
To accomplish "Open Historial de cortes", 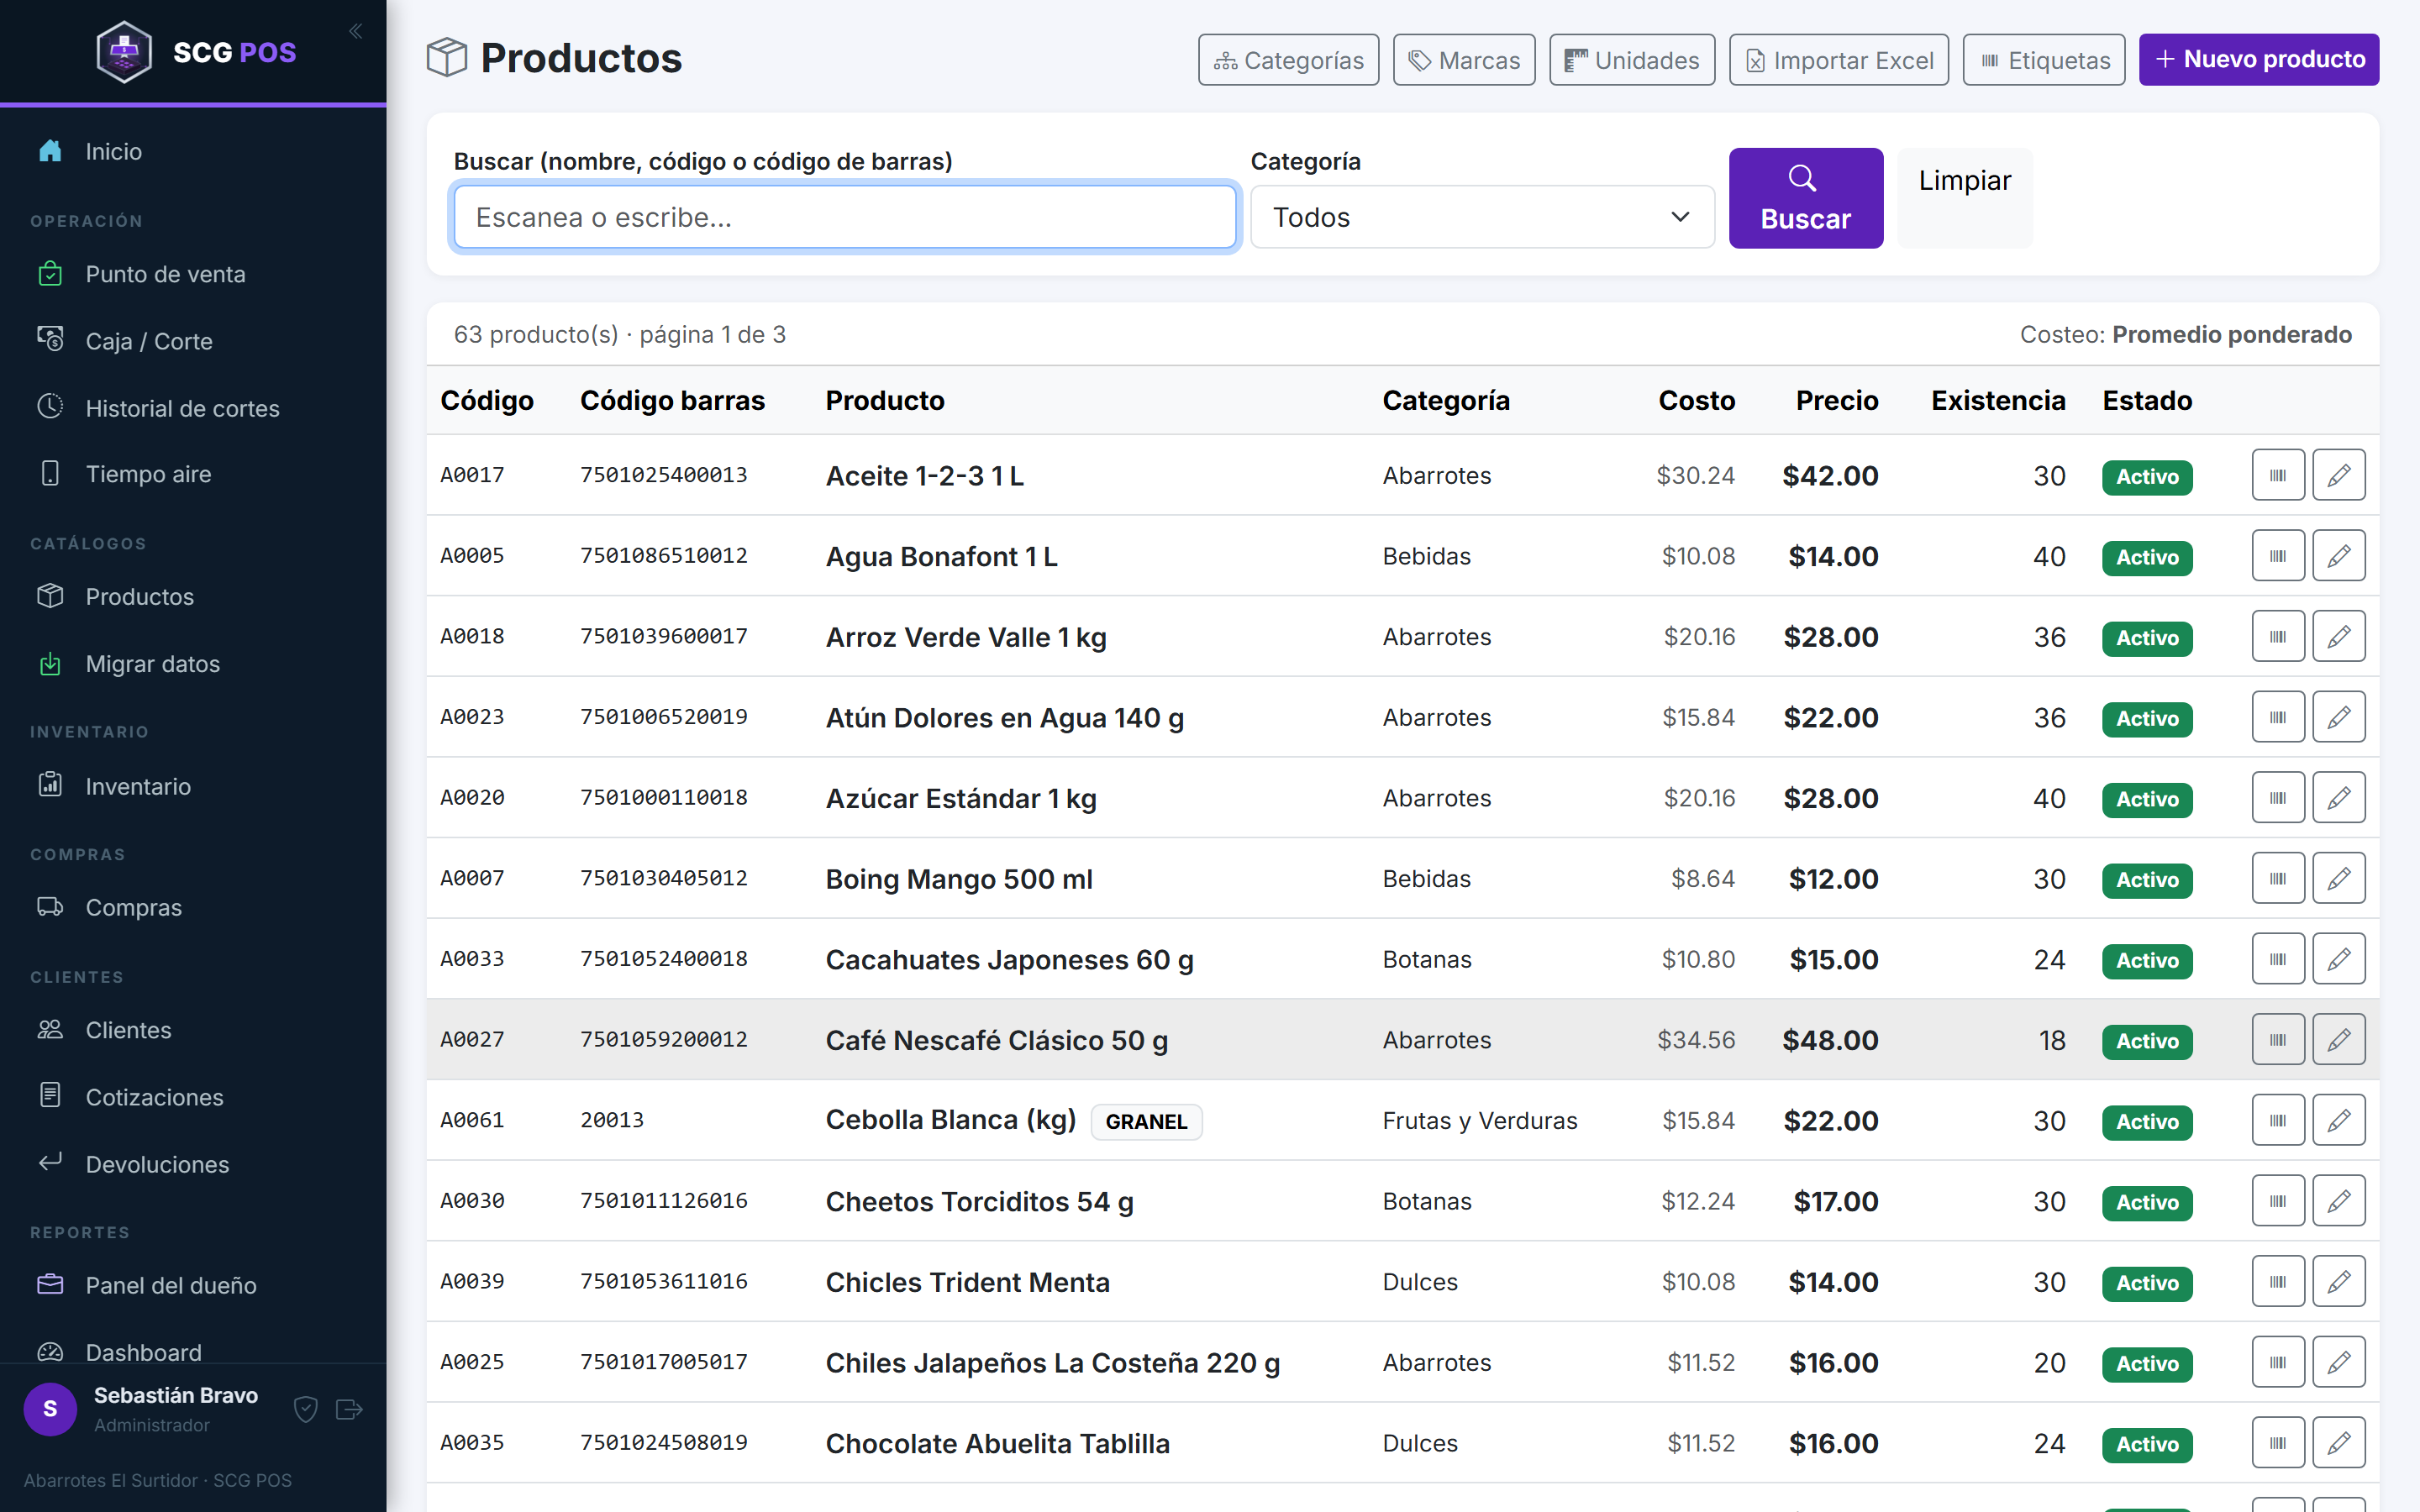I will click(193, 408).
